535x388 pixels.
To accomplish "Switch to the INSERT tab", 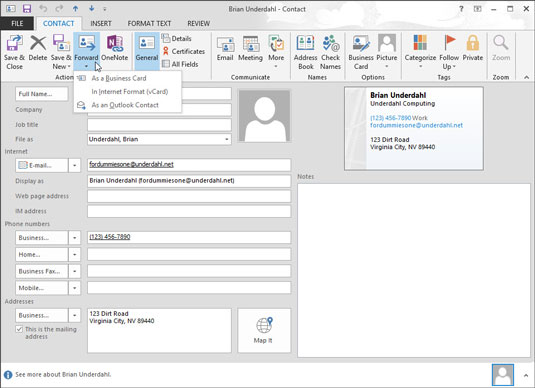I will point(101,23).
